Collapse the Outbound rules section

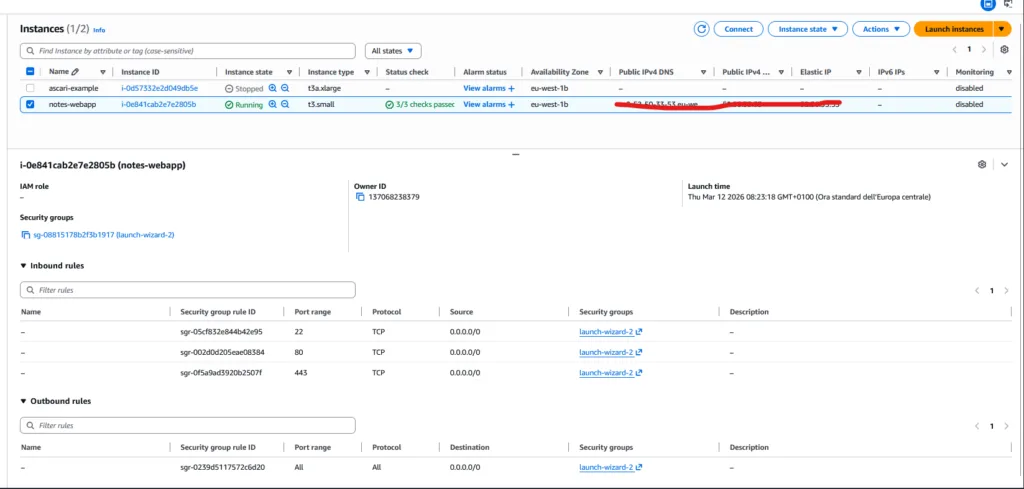[24, 401]
